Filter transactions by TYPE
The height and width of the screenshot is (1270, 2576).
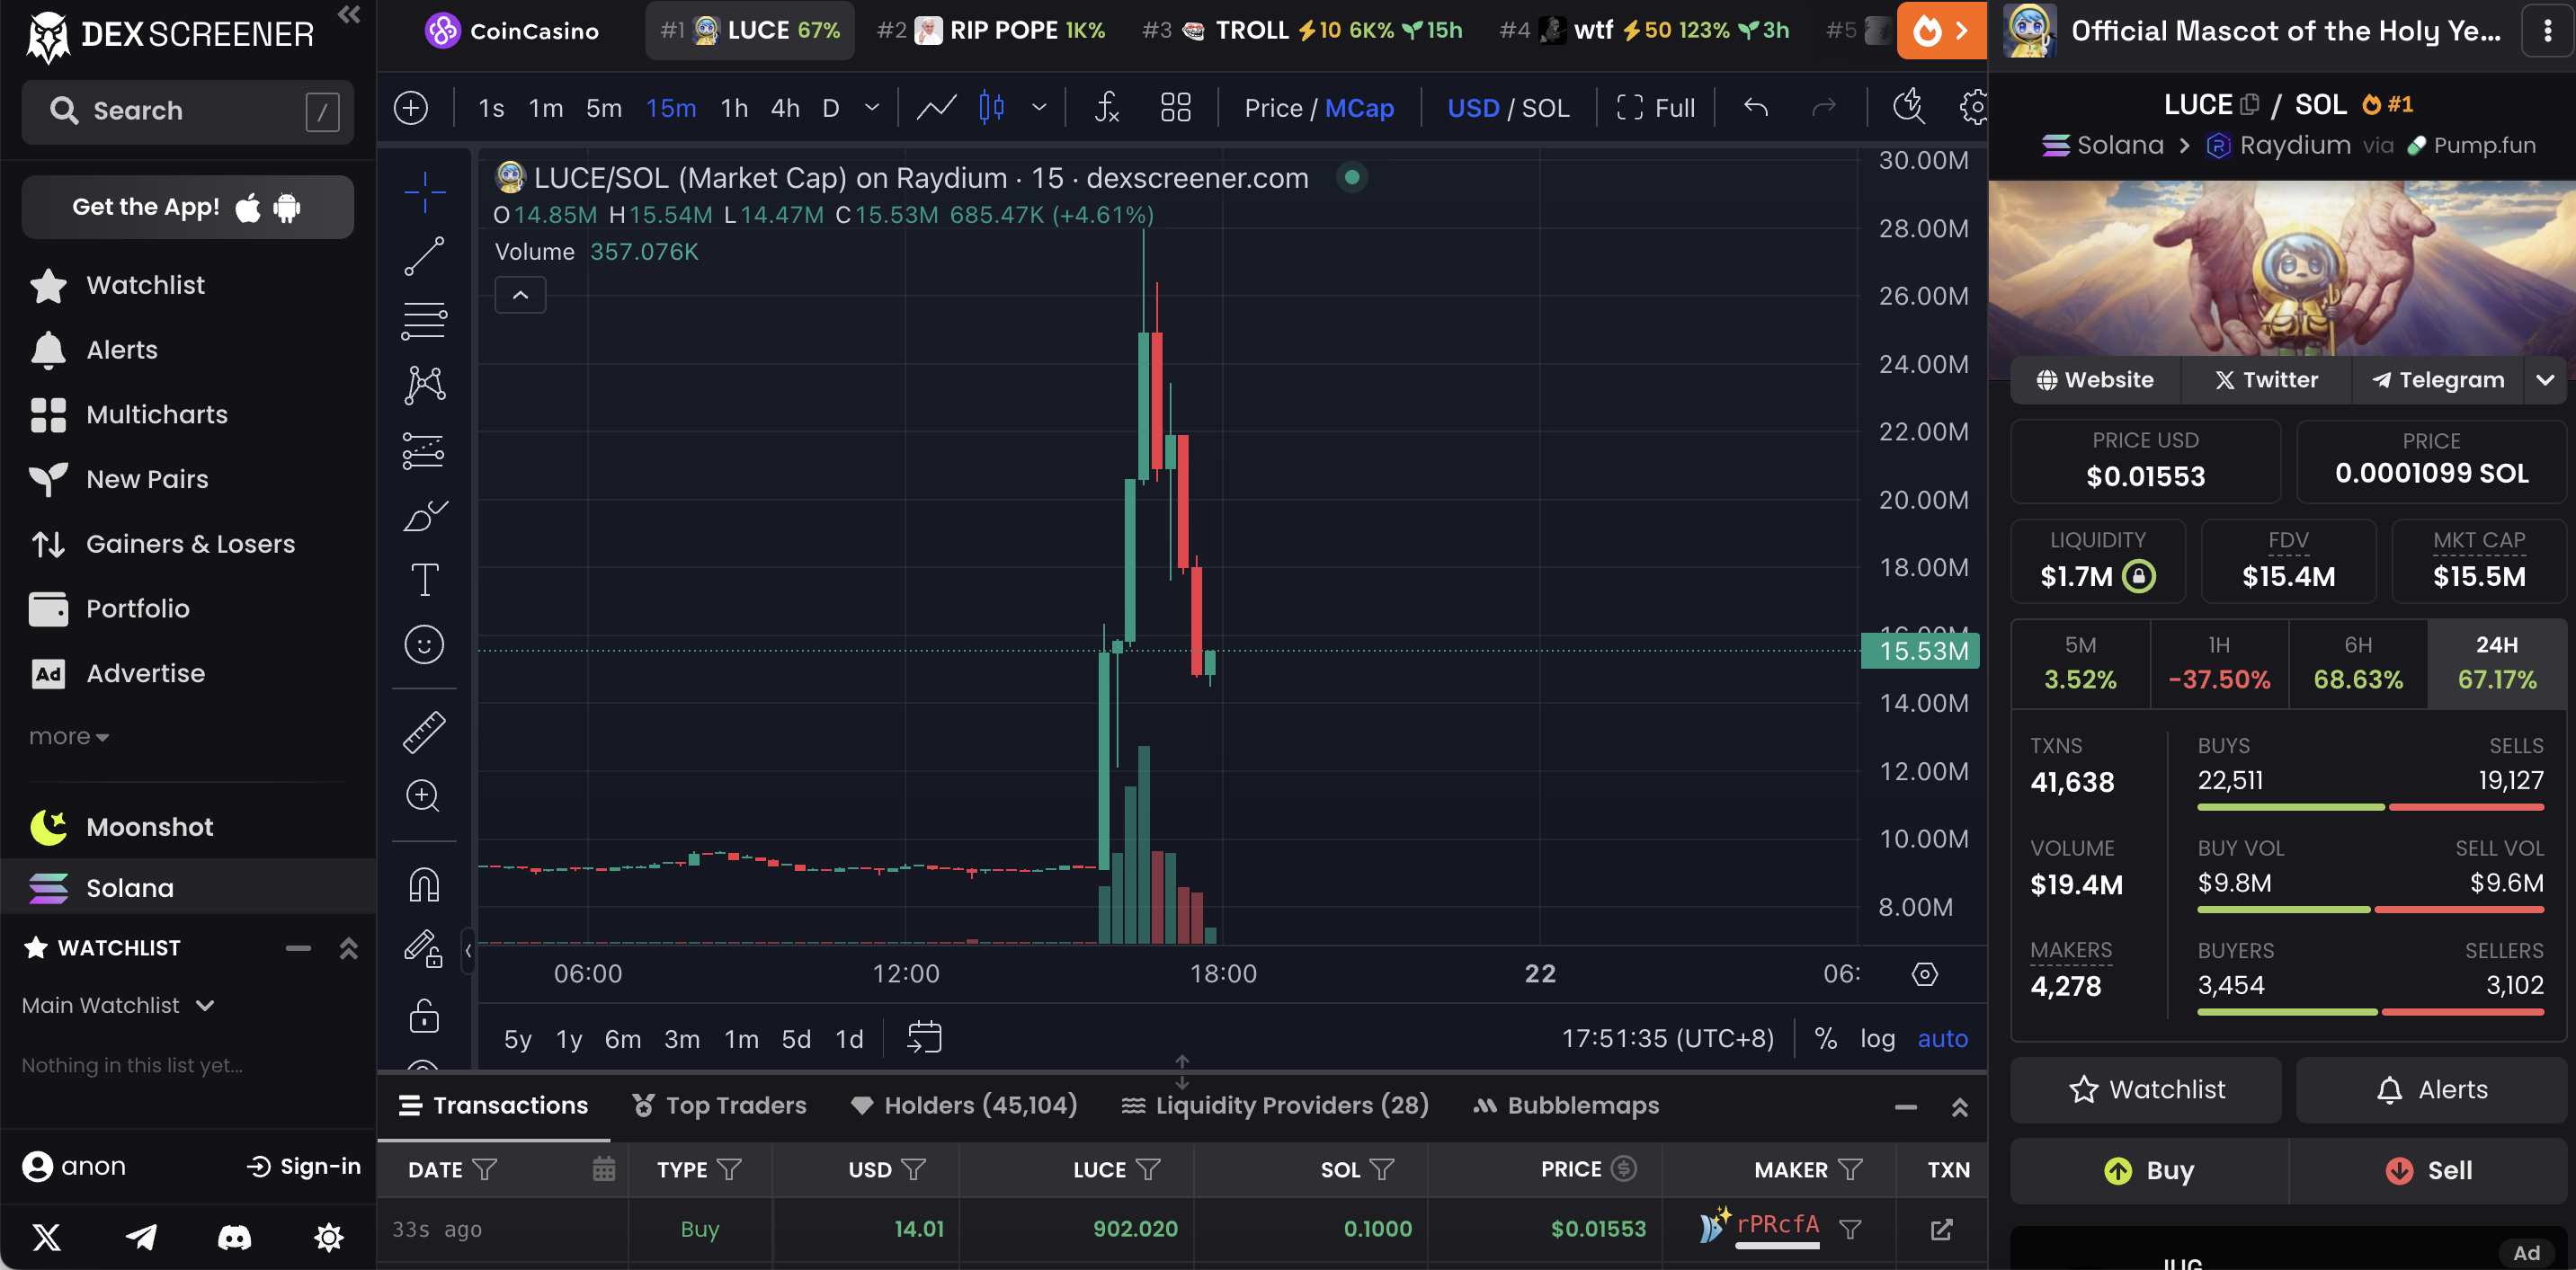click(730, 1169)
